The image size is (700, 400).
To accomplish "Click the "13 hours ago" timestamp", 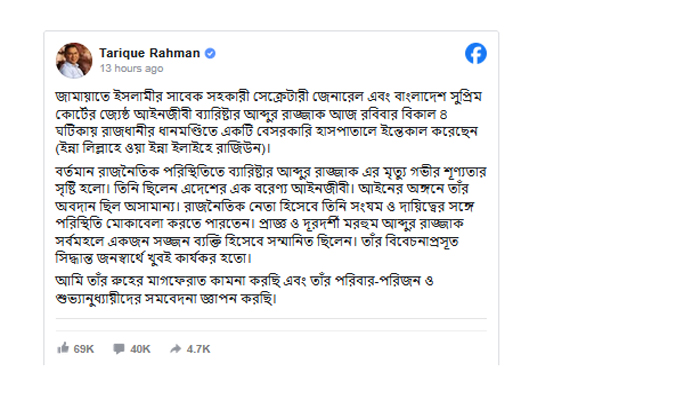I will click(131, 69).
